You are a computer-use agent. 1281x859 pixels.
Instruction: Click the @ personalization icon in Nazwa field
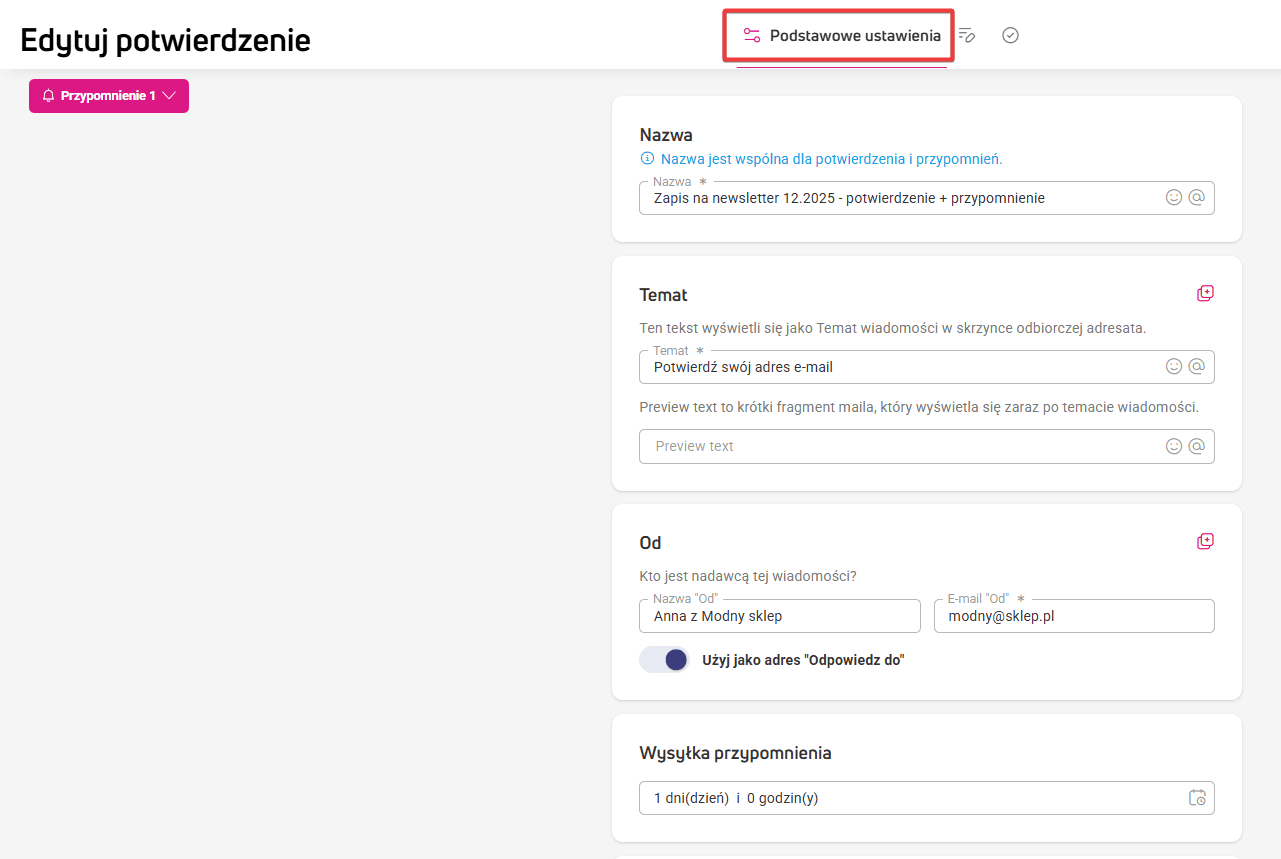[1197, 198]
